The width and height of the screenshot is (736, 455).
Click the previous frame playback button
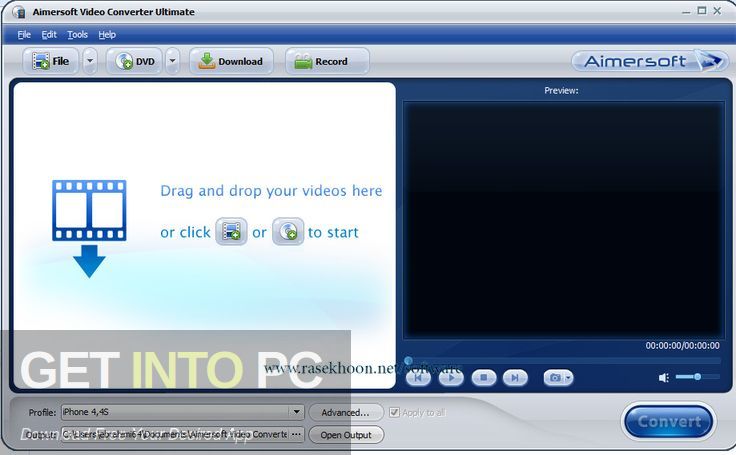418,378
